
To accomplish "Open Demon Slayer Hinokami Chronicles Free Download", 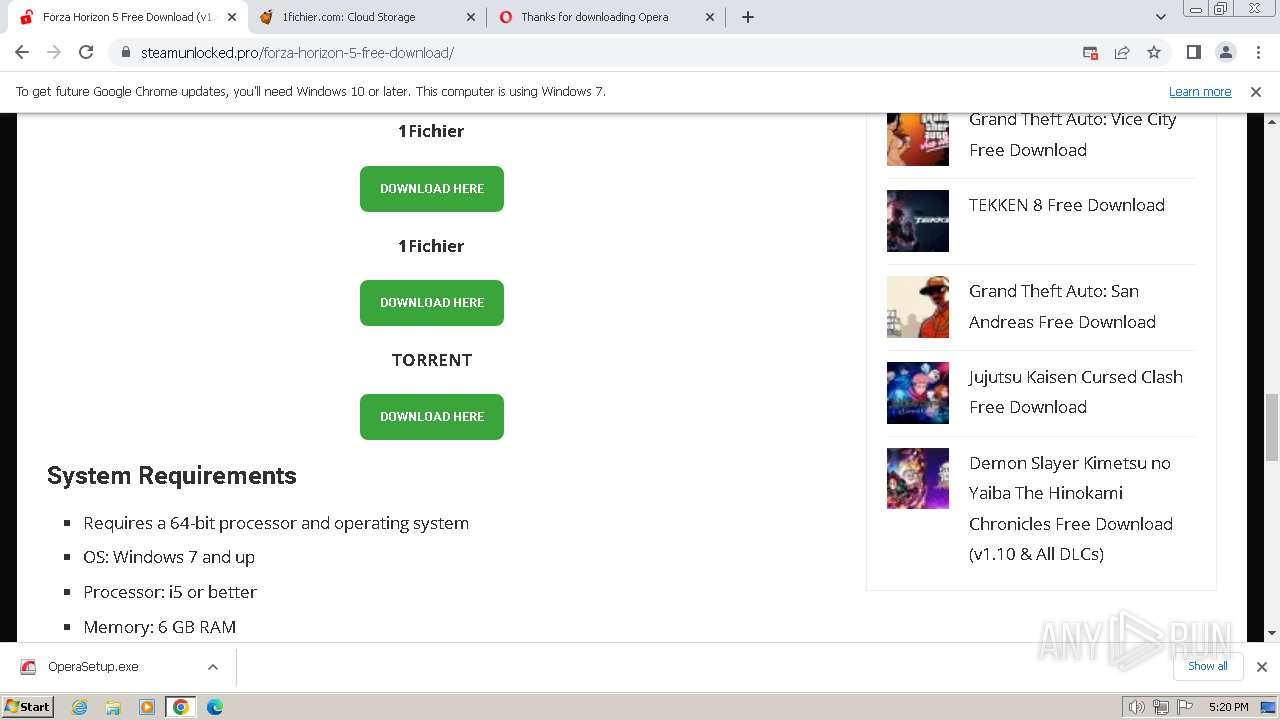I will point(1070,508).
